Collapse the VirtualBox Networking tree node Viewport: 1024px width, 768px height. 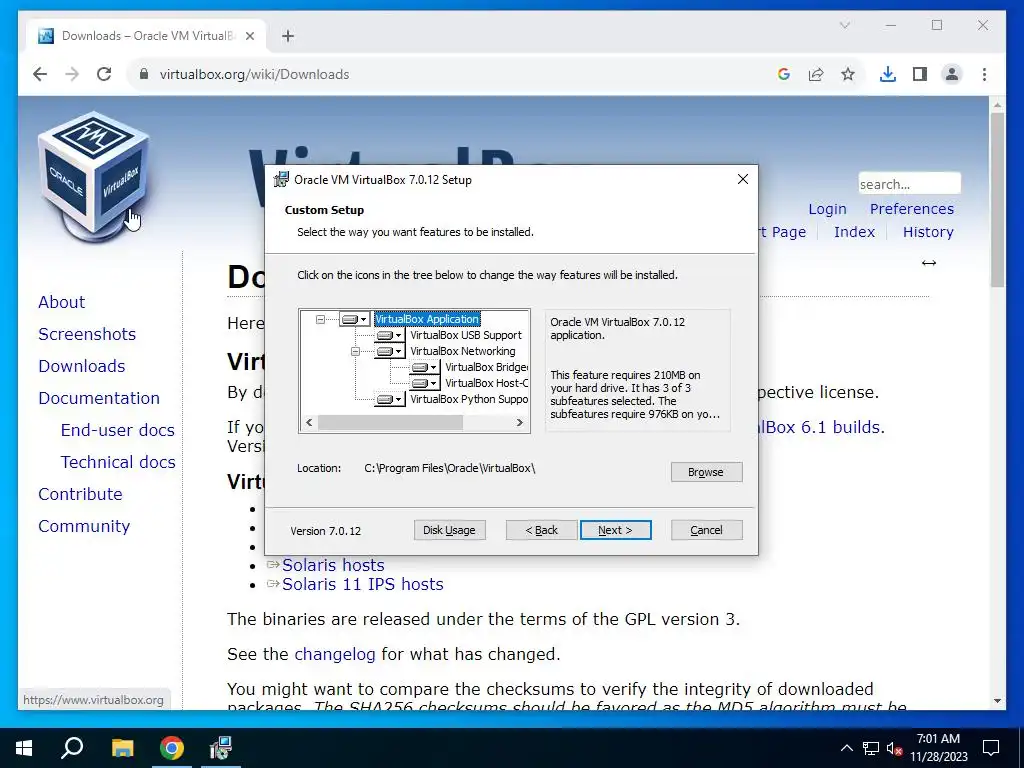355,351
